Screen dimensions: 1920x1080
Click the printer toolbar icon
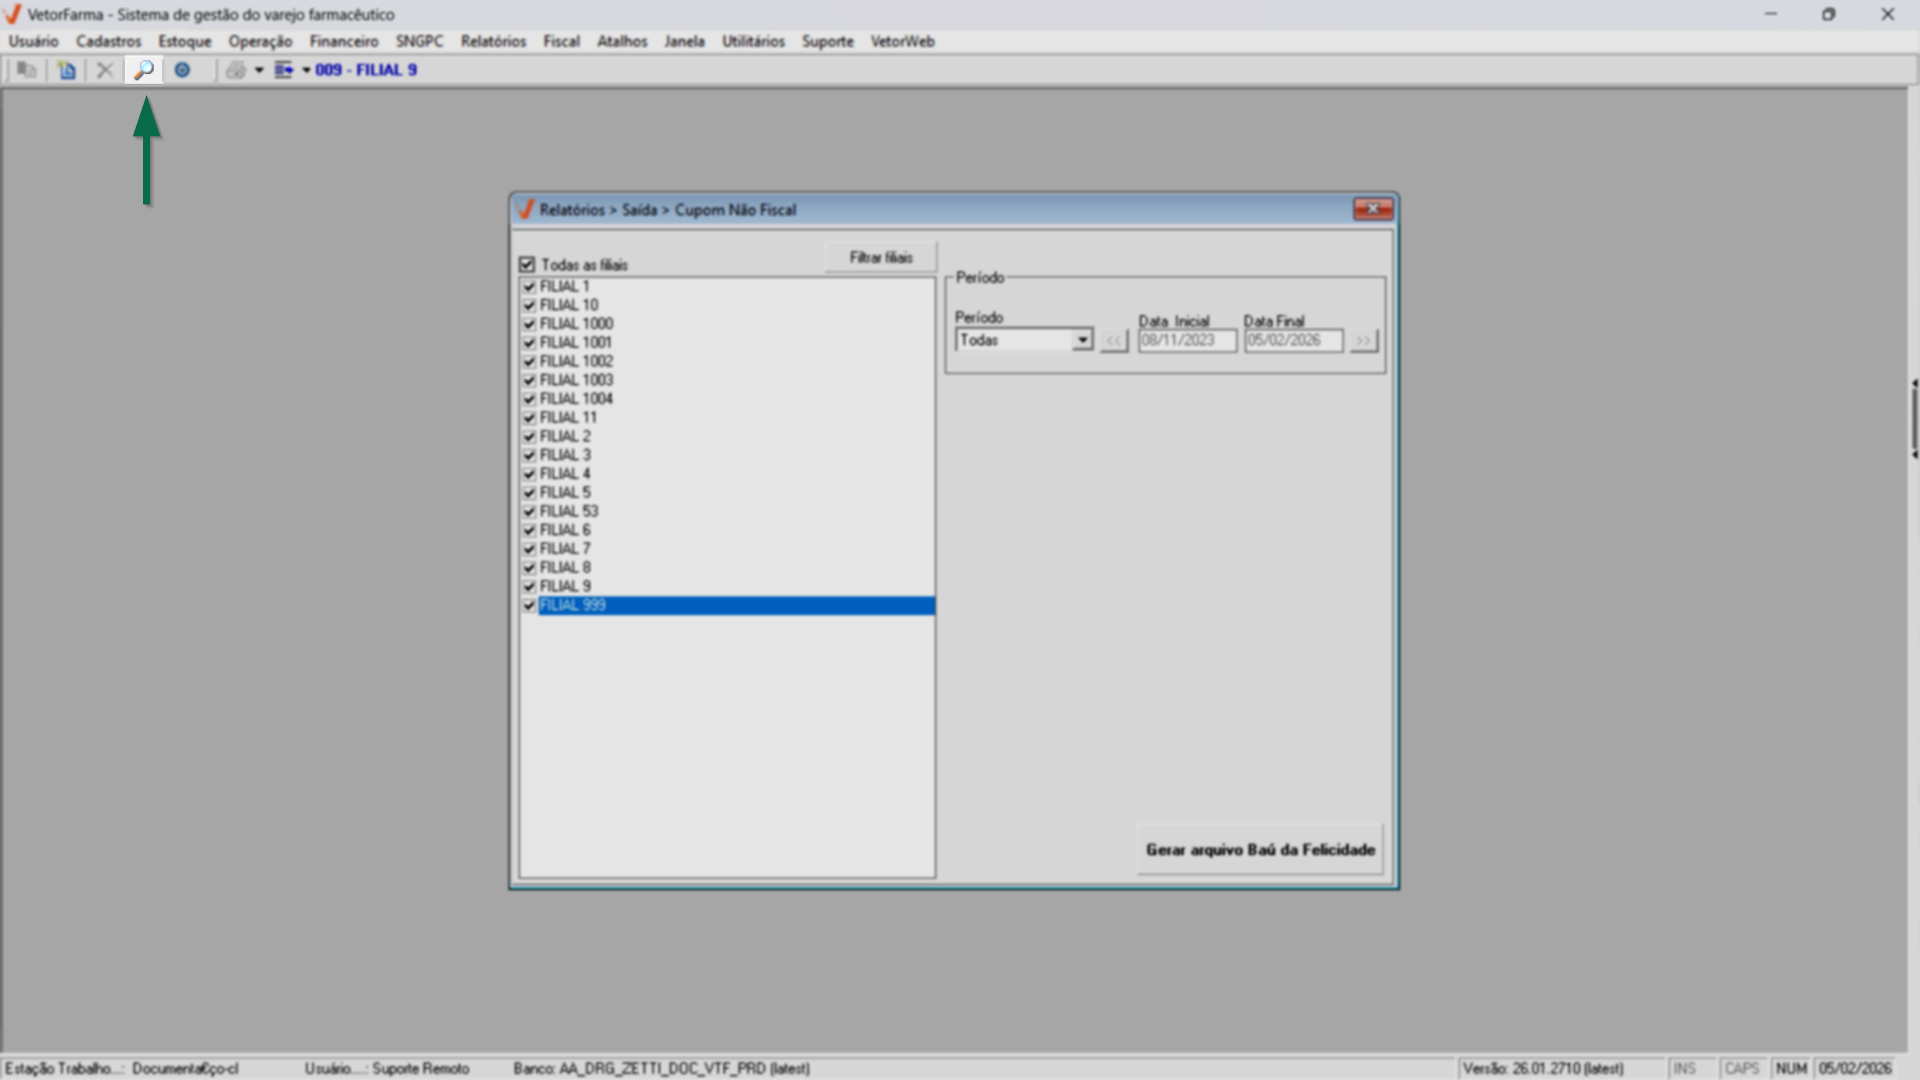(x=236, y=70)
